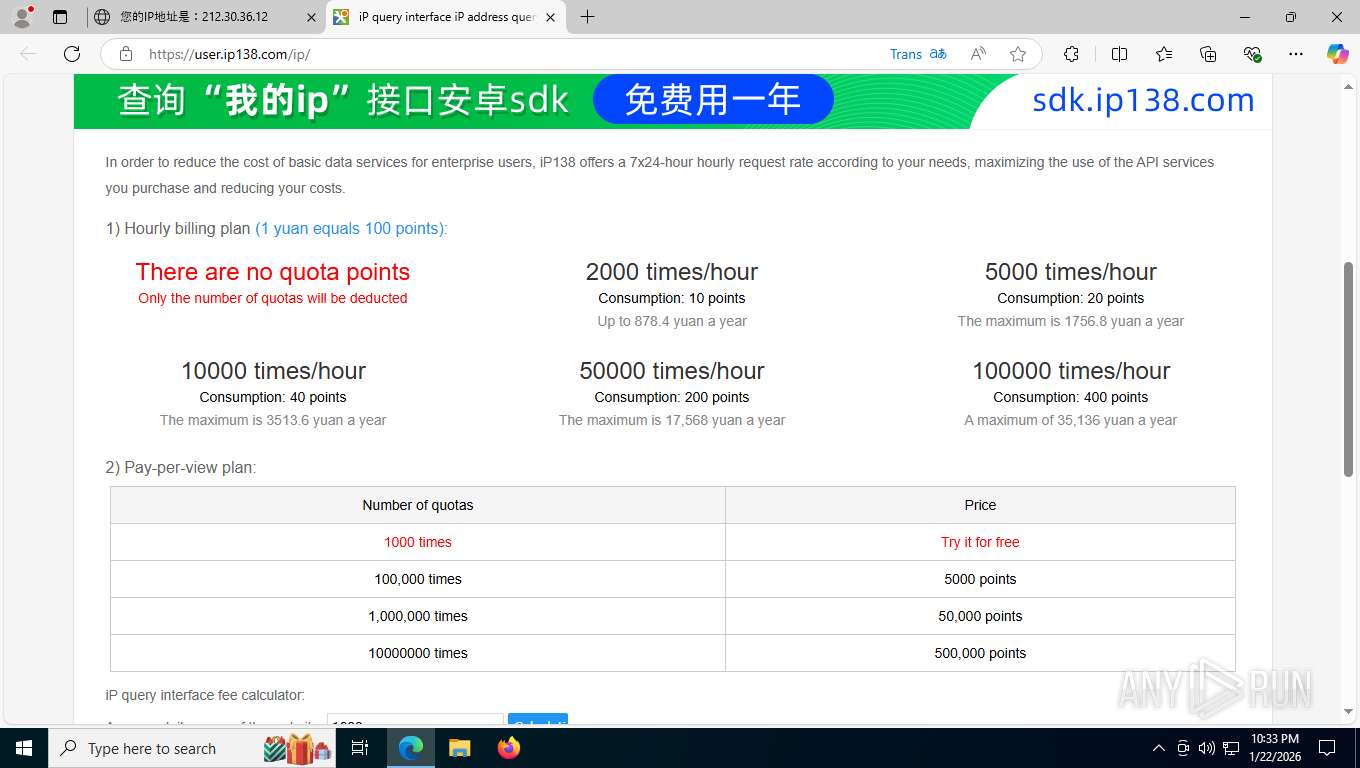Open Browser essentials heart icon
Image resolution: width=1360 pixels, height=768 pixels.
pos(1252,54)
